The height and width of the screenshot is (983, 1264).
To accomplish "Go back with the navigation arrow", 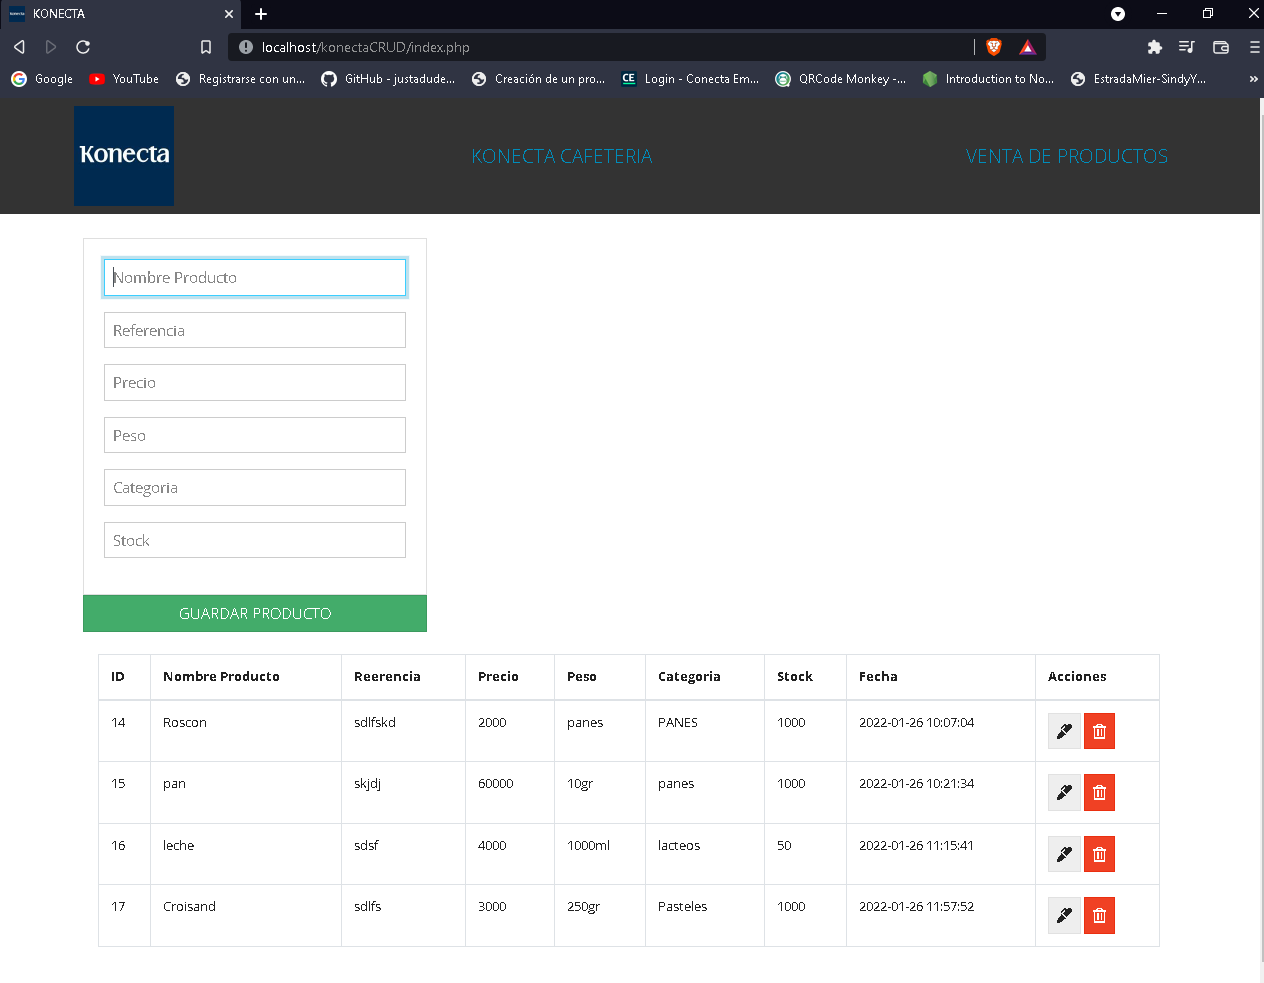I will 19,46.
